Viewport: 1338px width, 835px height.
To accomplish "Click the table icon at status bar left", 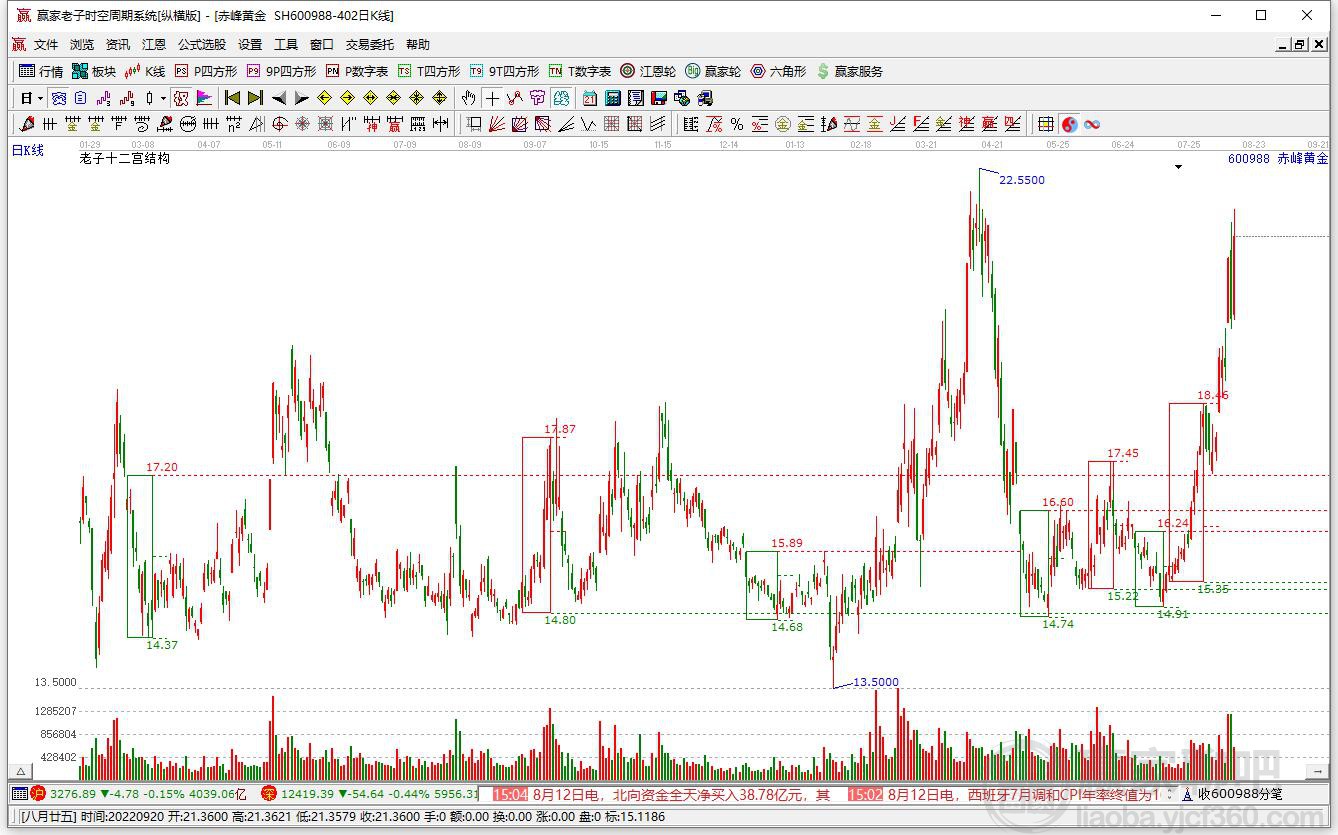I will pos(18,794).
